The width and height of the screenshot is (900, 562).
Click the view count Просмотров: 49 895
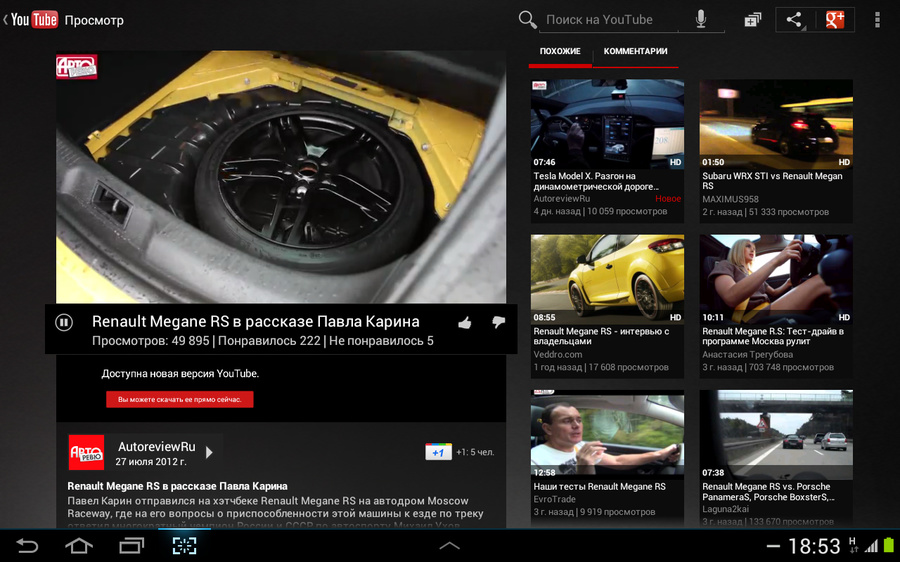coord(150,341)
